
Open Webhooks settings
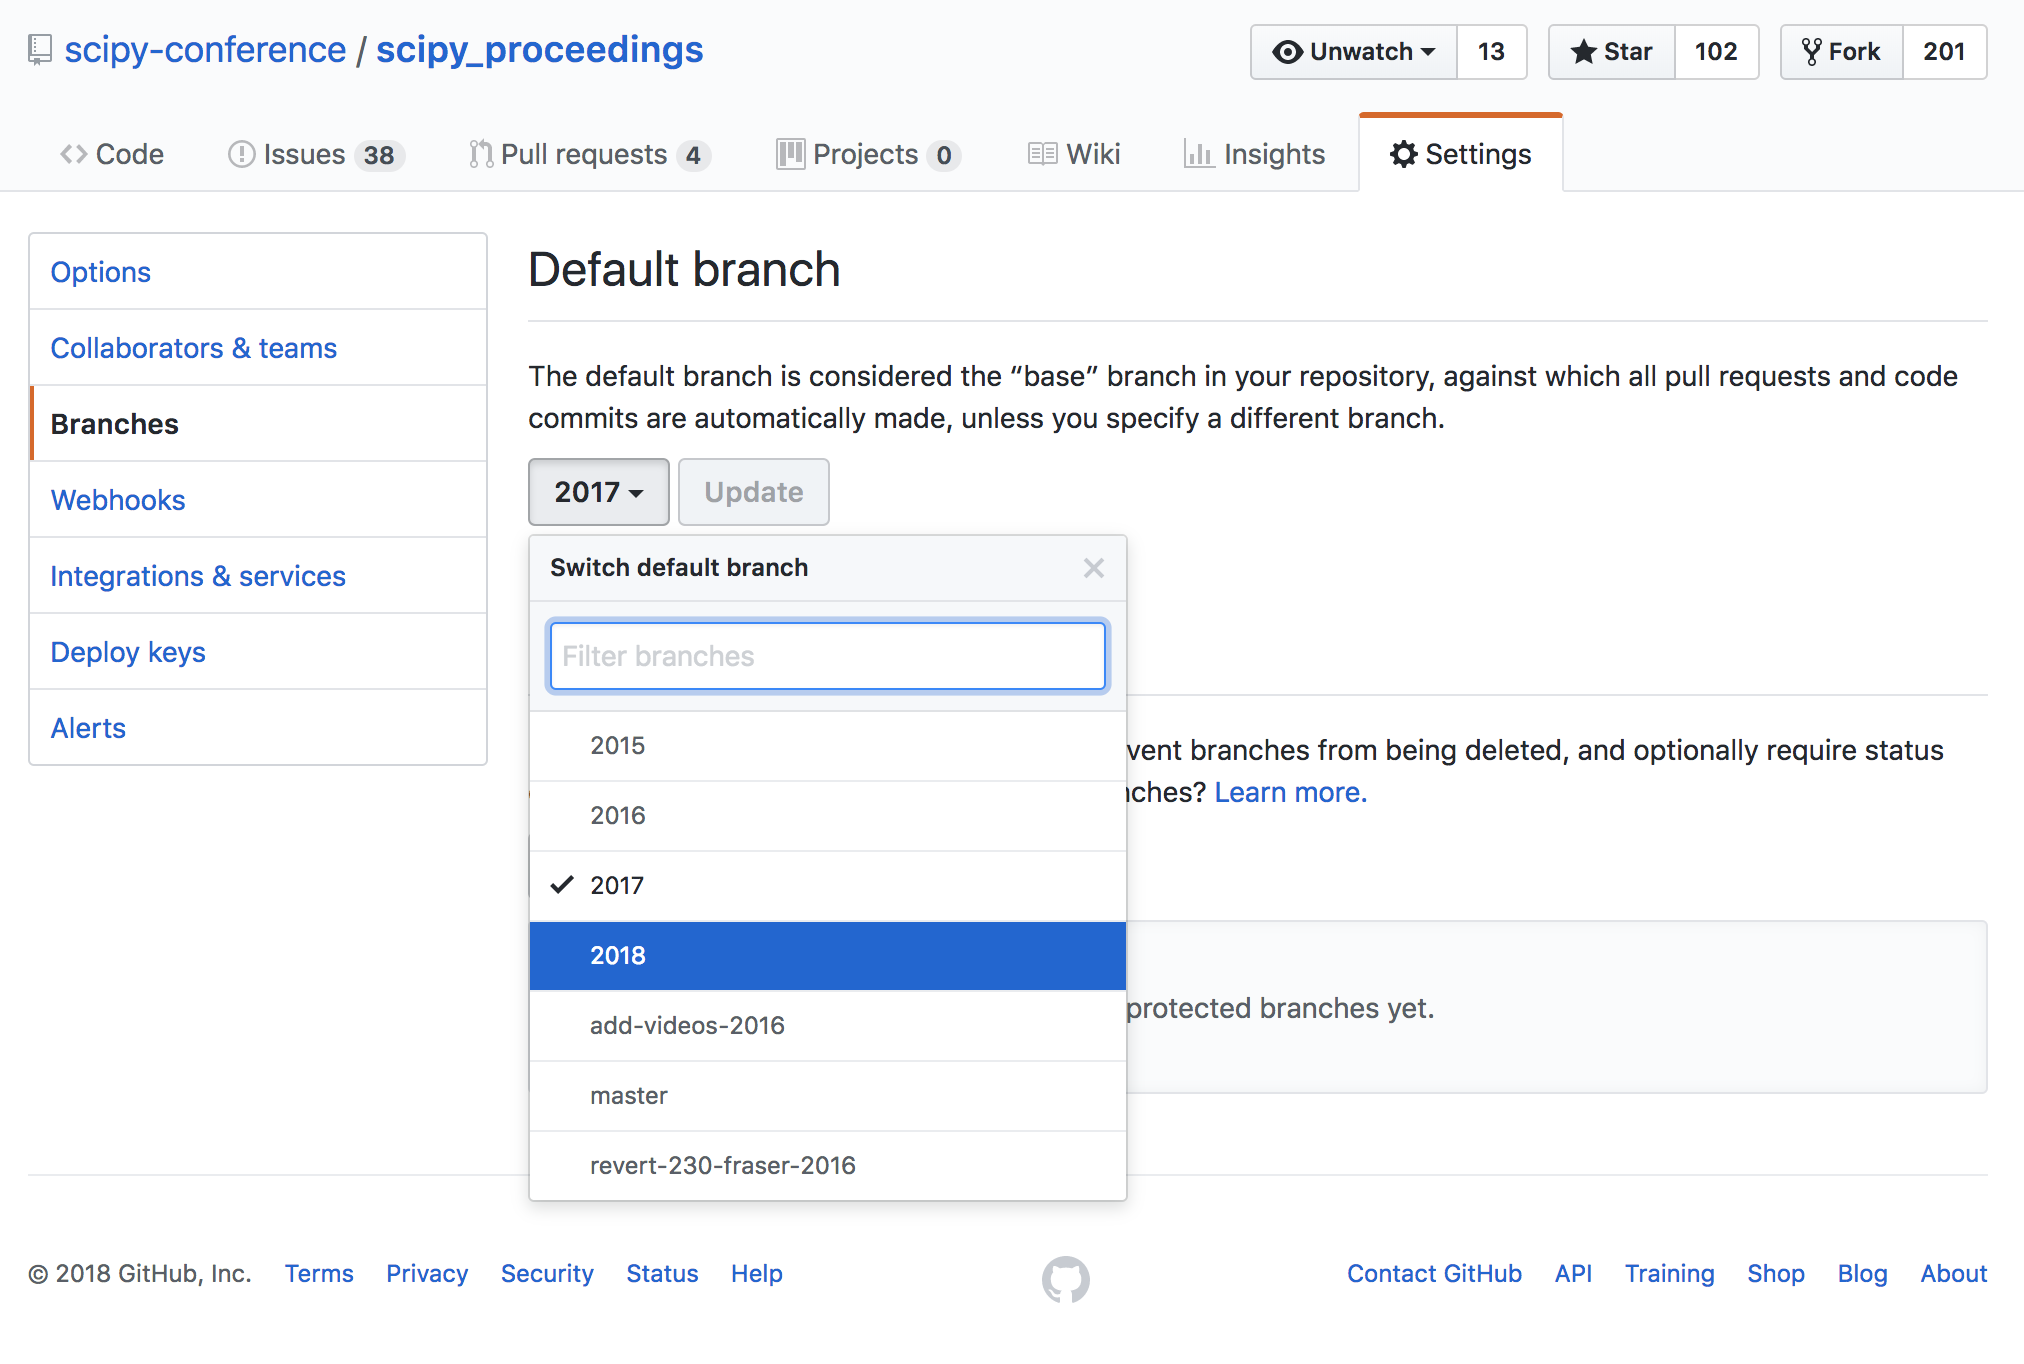tap(258, 500)
